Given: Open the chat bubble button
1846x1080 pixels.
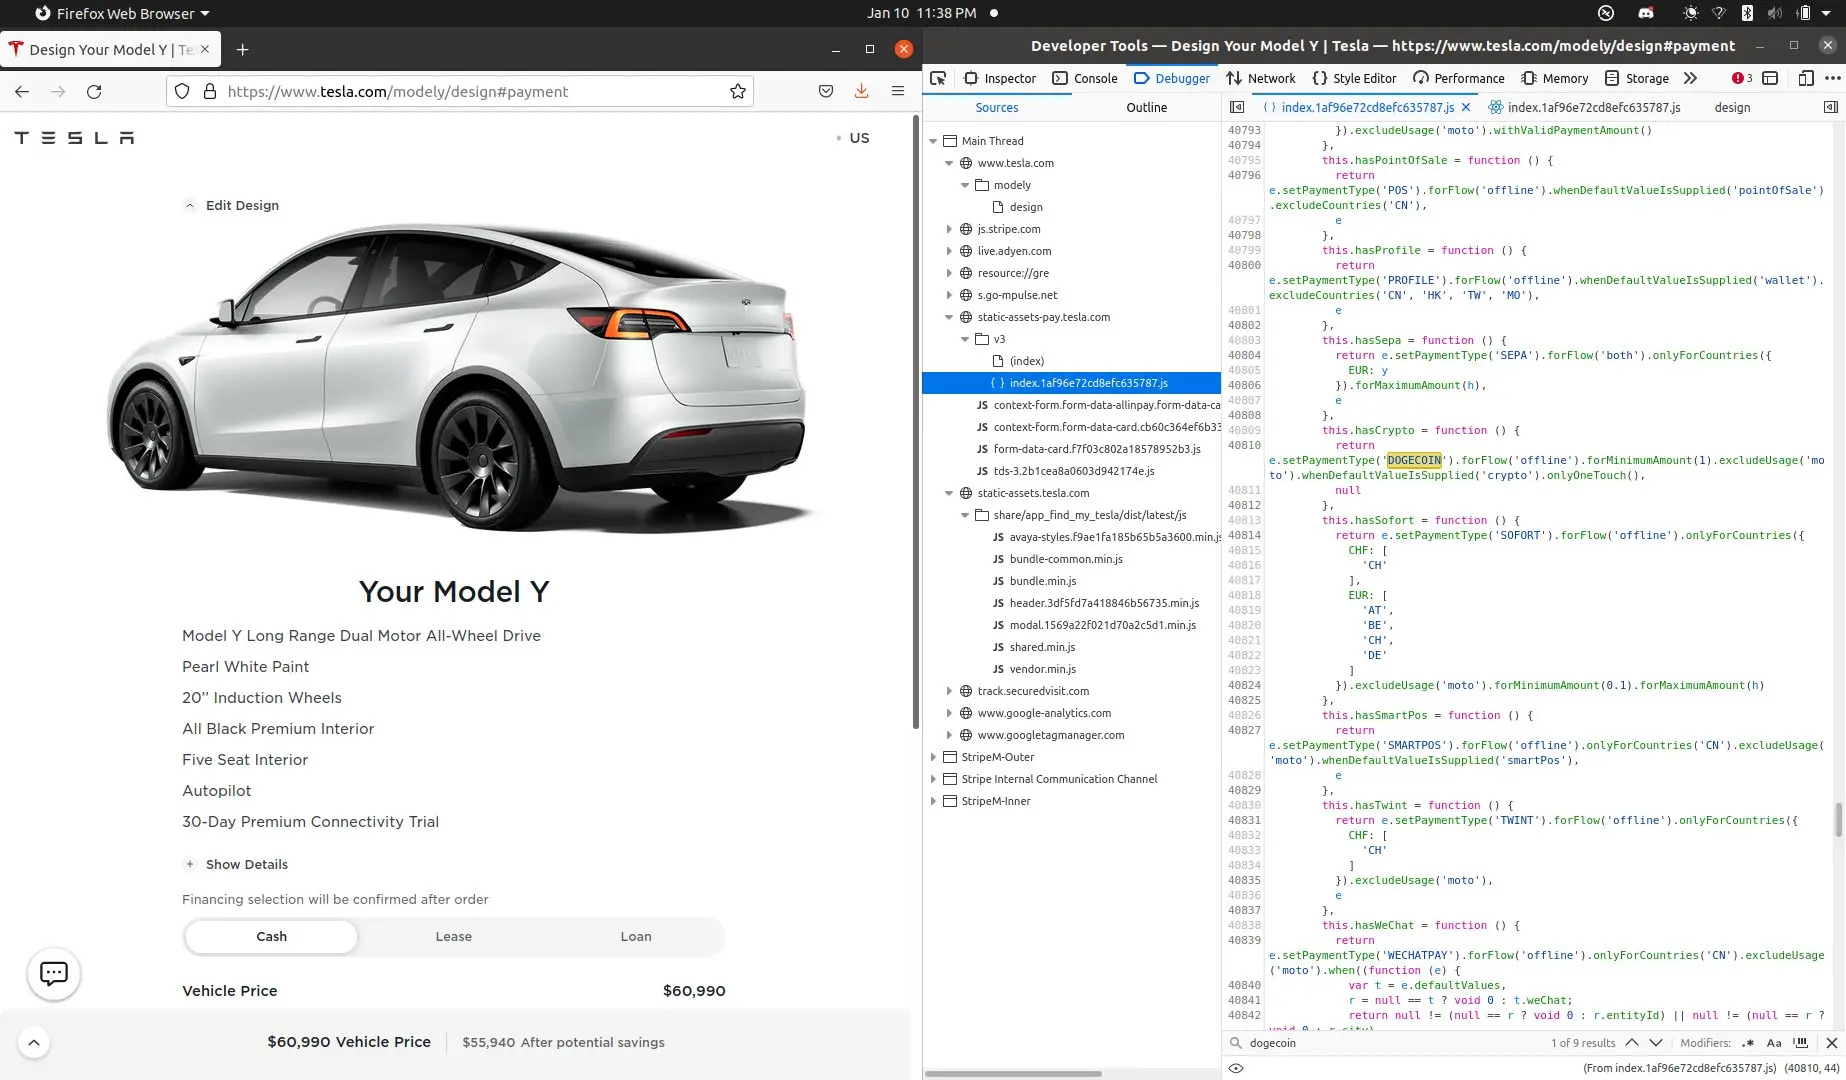Looking at the screenshot, I should [54, 973].
